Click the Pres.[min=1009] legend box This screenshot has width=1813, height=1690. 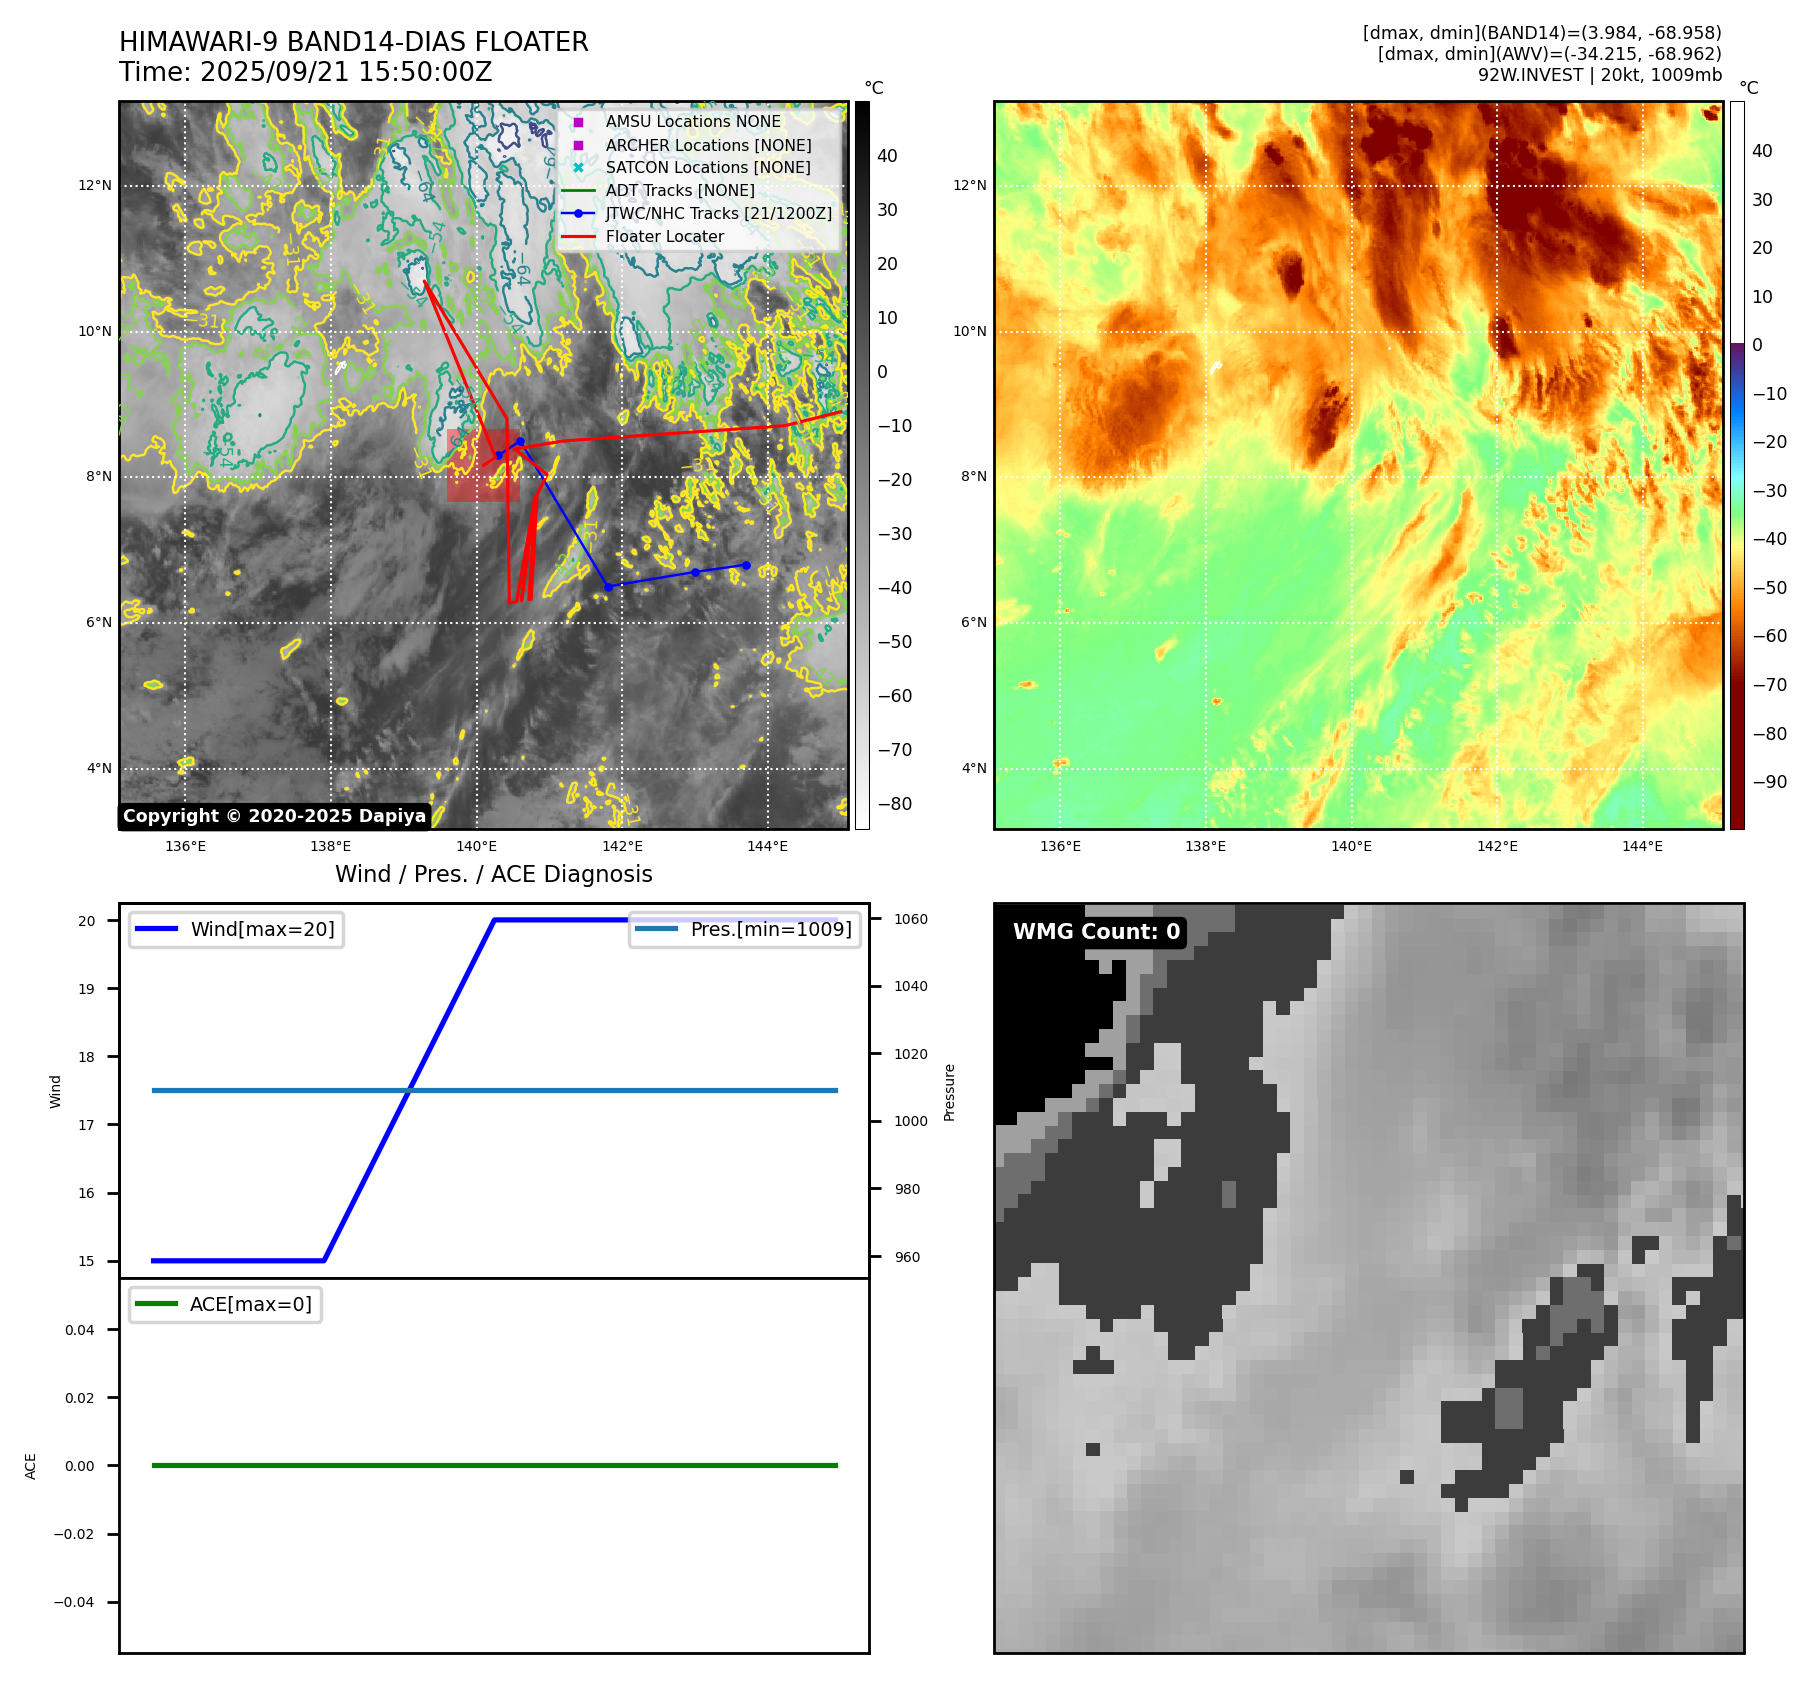tap(744, 929)
